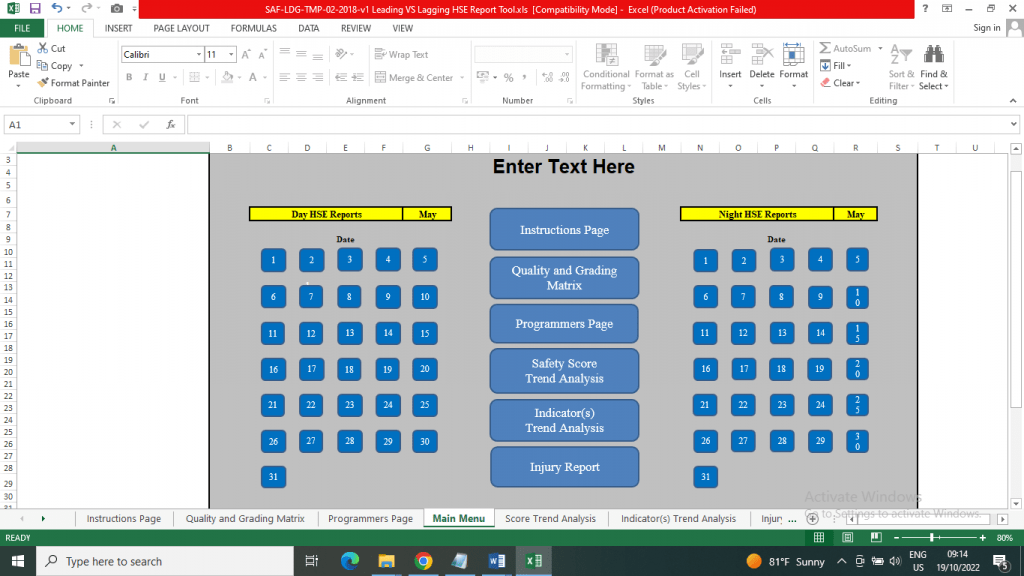The width and height of the screenshot is (1024, 576).
Task: Click the Insert cells icon
Action: (x=730, y=54)
